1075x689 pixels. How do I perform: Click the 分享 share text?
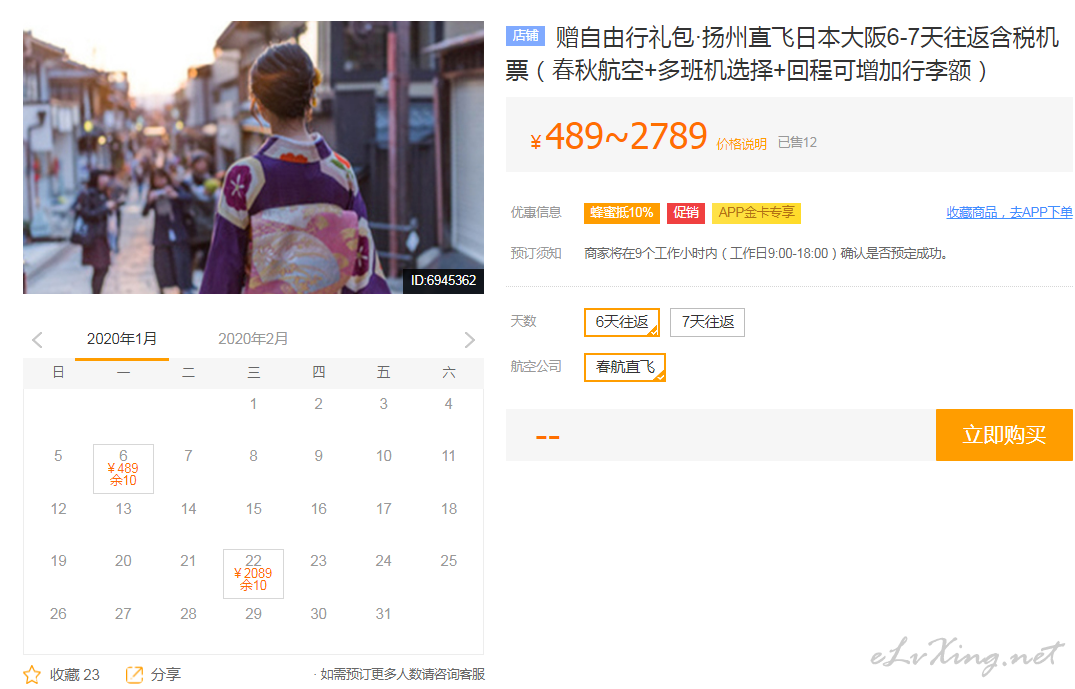(x=166, y=675)
